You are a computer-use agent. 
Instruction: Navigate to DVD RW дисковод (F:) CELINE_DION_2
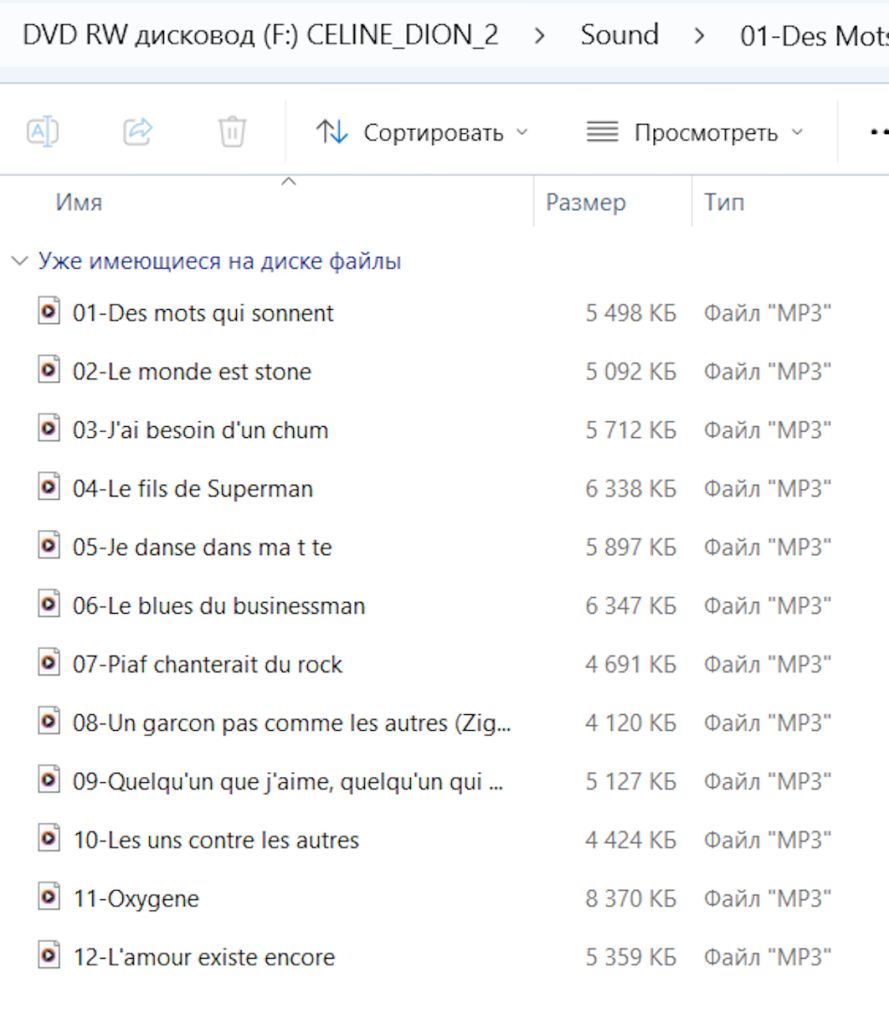click(x=261, y=35)
